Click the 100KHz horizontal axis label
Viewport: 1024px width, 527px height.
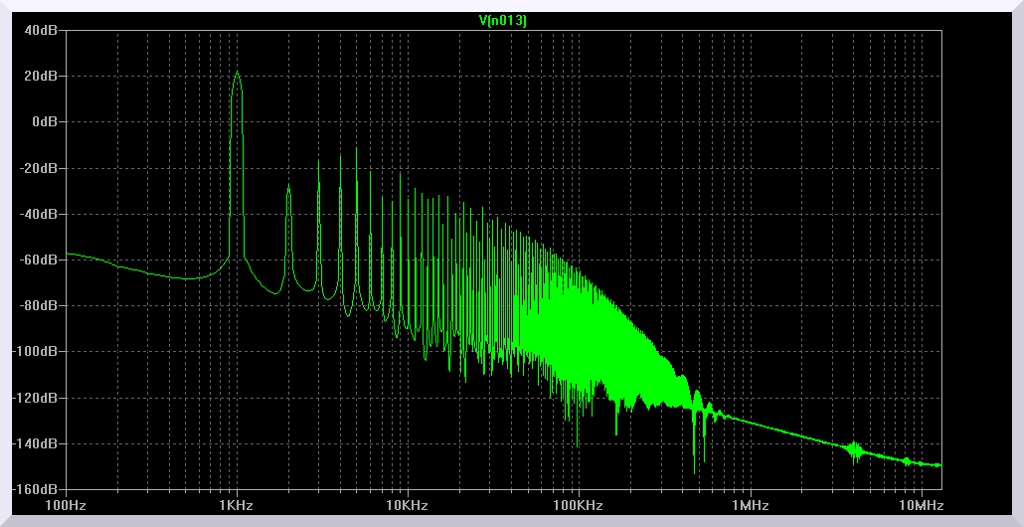[x=578, y=506]
